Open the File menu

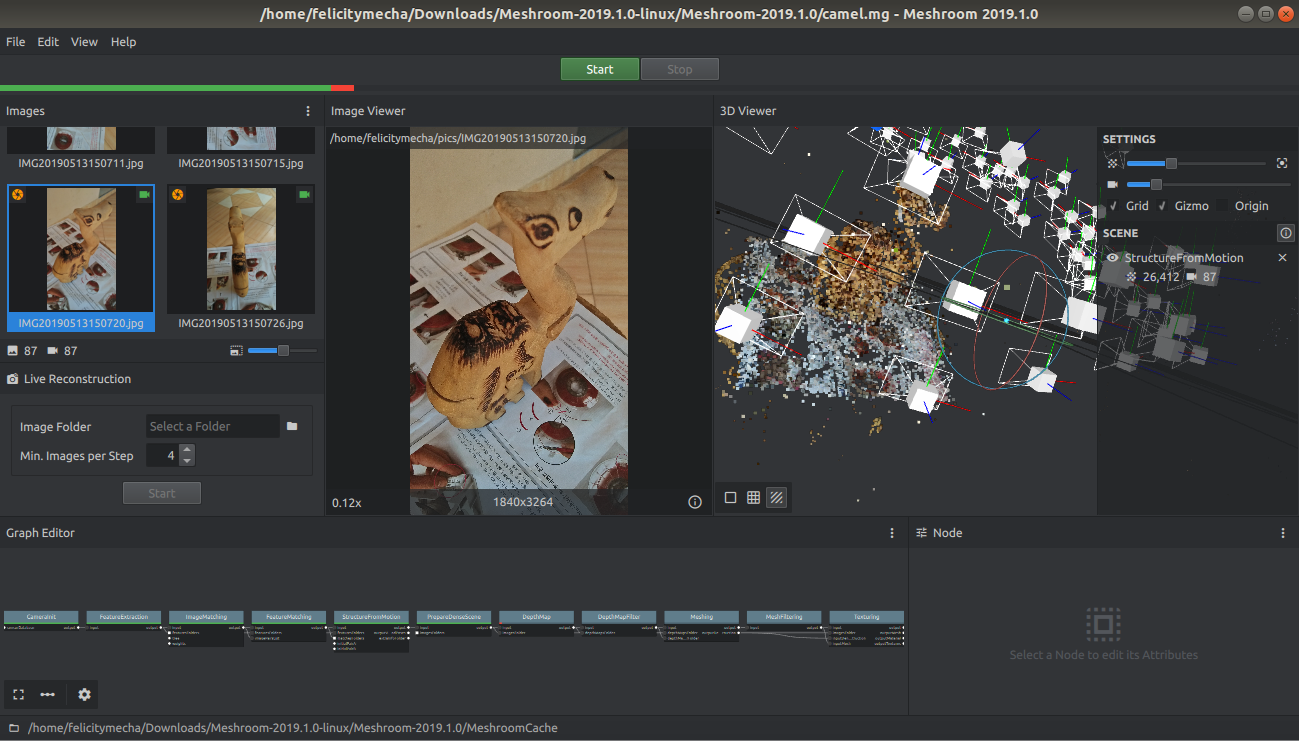[16, 42]
